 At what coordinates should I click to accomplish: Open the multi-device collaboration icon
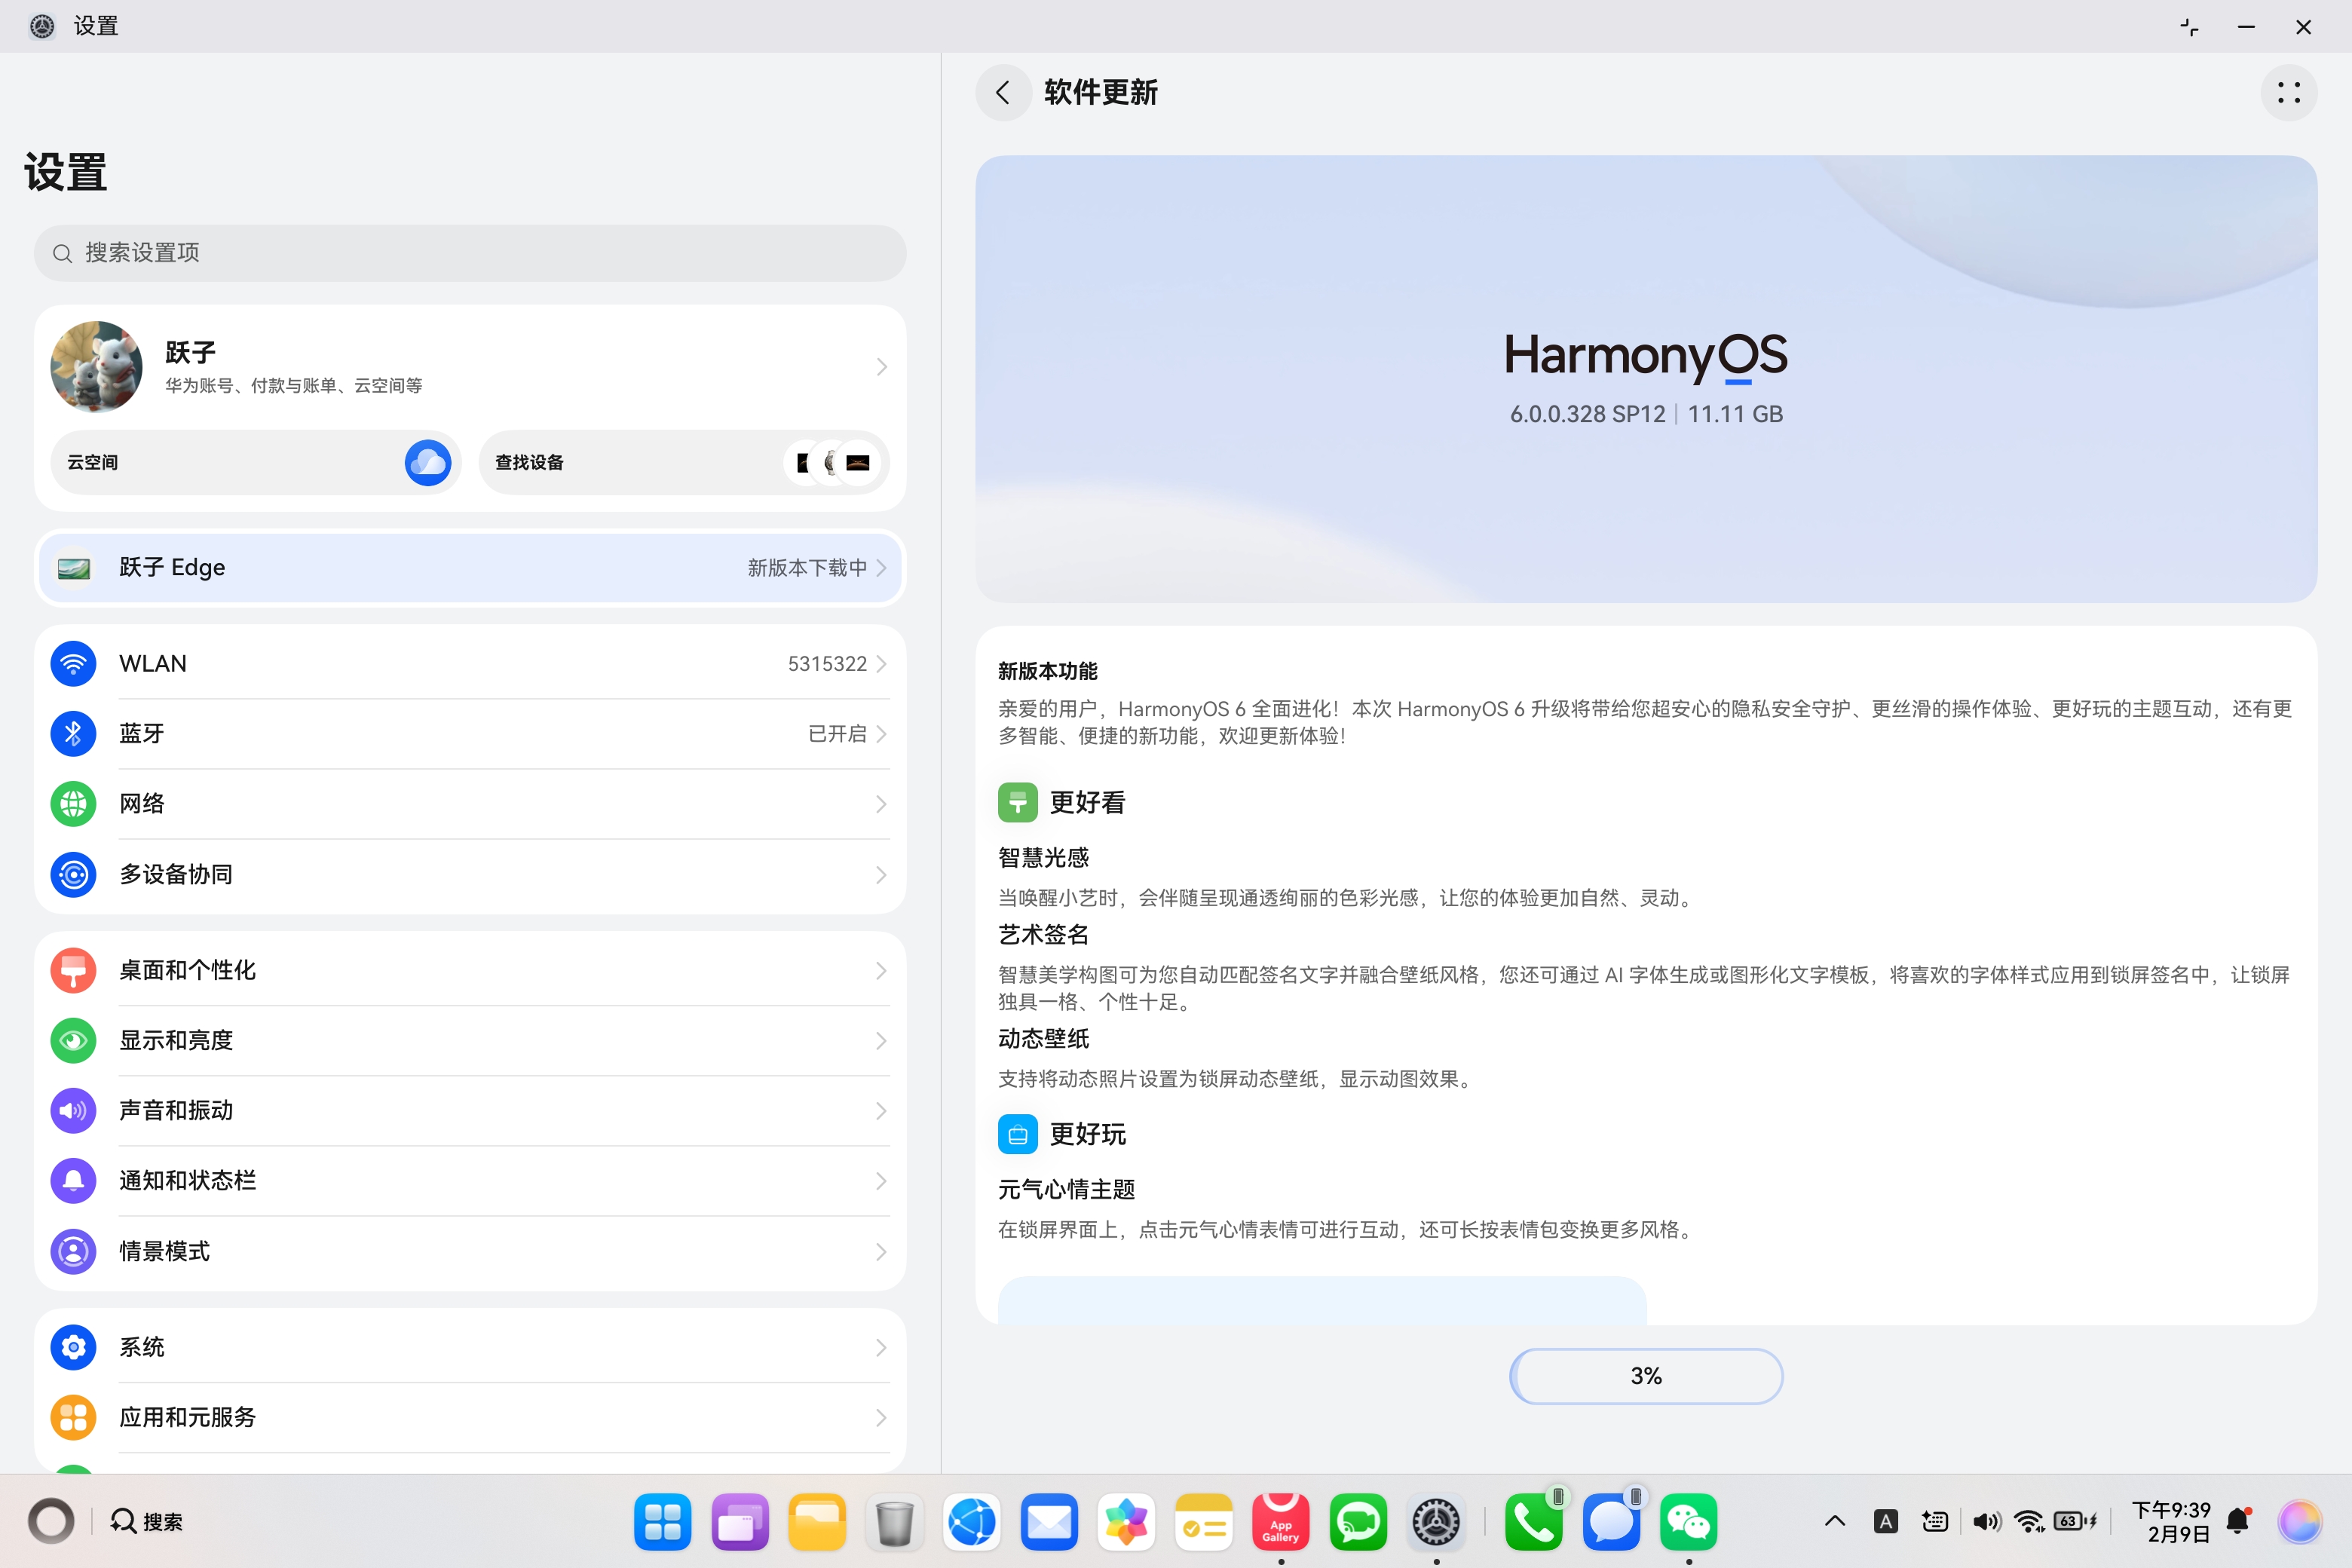73,875
